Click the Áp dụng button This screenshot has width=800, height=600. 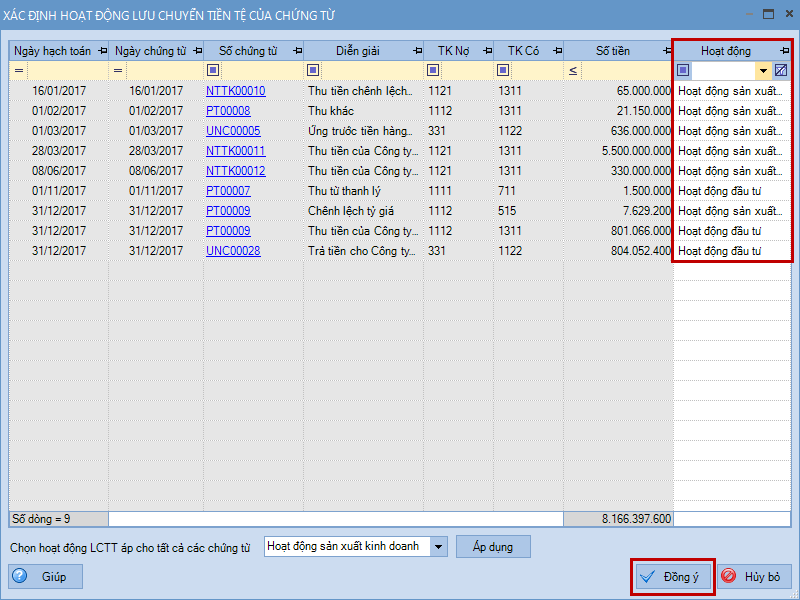pyautogui.click(x=492, y=547)
